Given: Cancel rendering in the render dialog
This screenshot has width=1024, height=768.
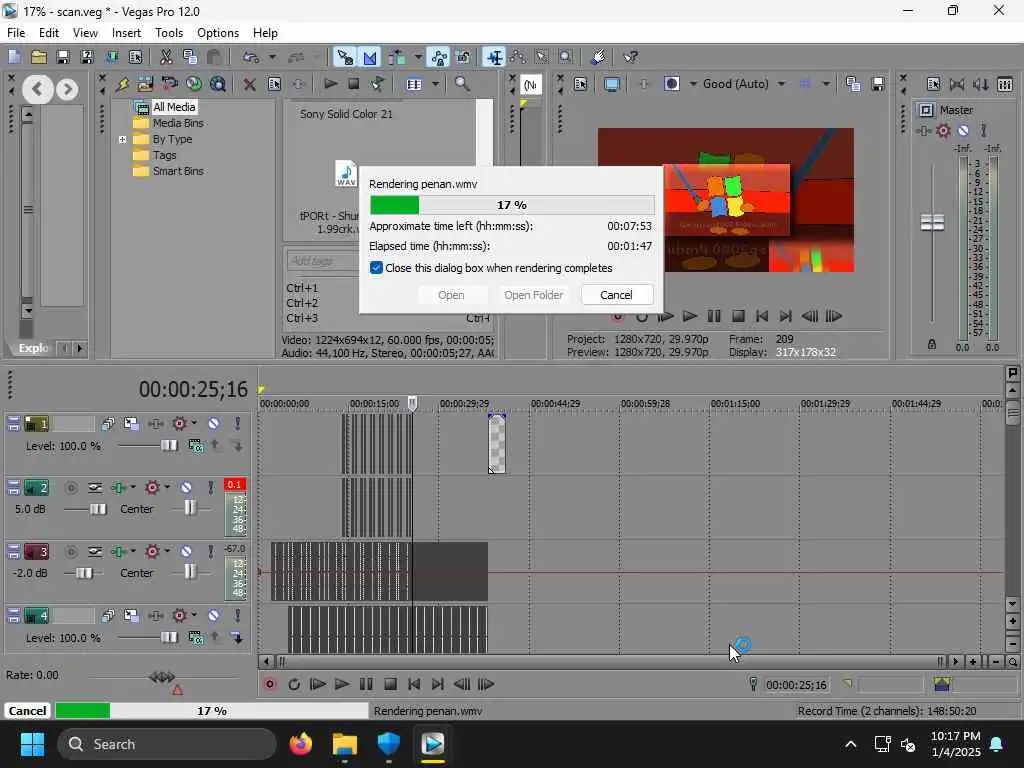Looking at the screenshot, I should click(x=616, y=295).
